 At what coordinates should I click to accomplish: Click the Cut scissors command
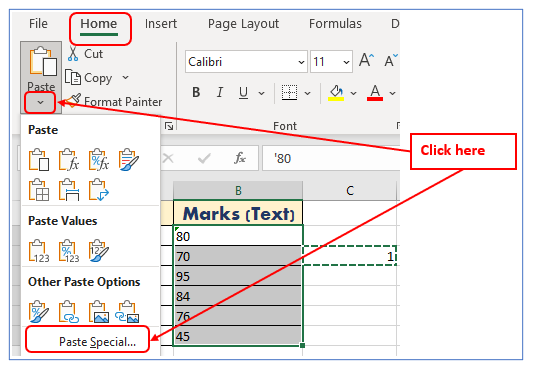(85, 54)
